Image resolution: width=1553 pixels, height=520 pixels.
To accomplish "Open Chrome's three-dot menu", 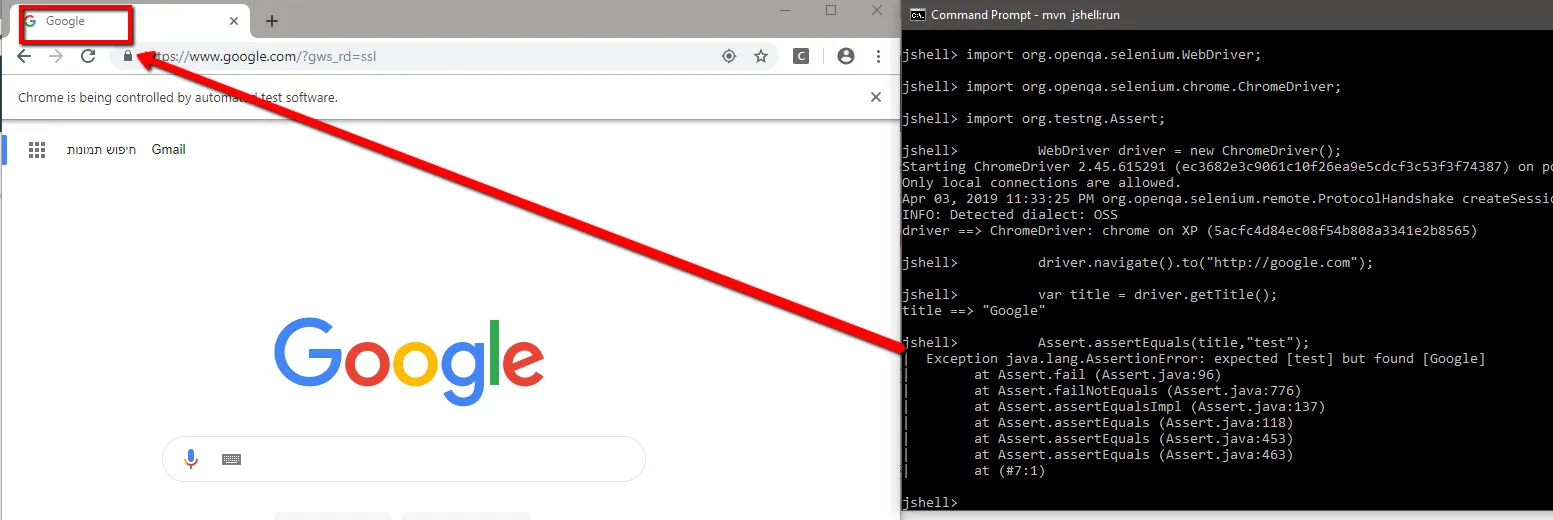I will tap(878, 57).
